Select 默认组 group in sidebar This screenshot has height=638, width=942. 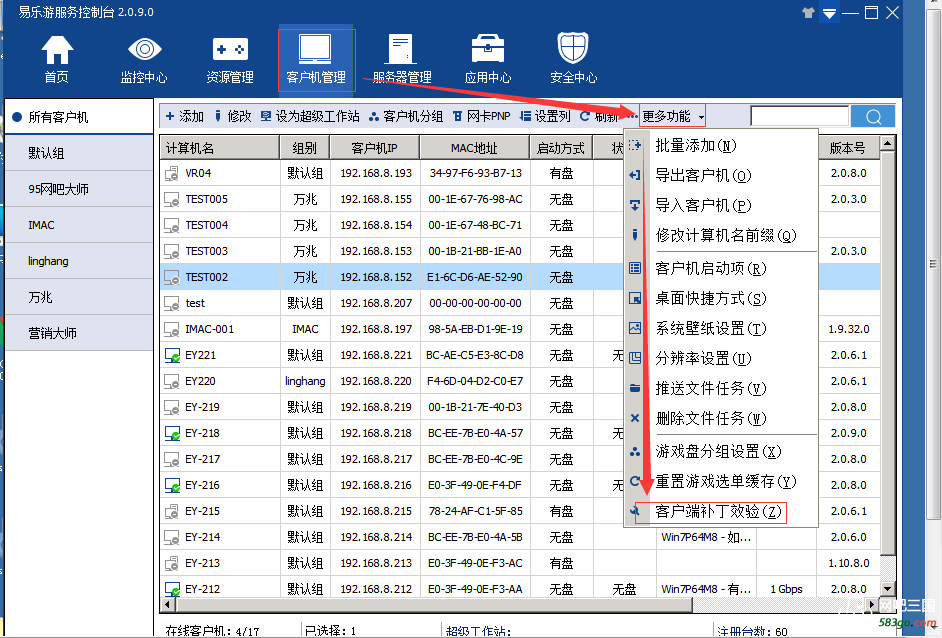point(79,153)
